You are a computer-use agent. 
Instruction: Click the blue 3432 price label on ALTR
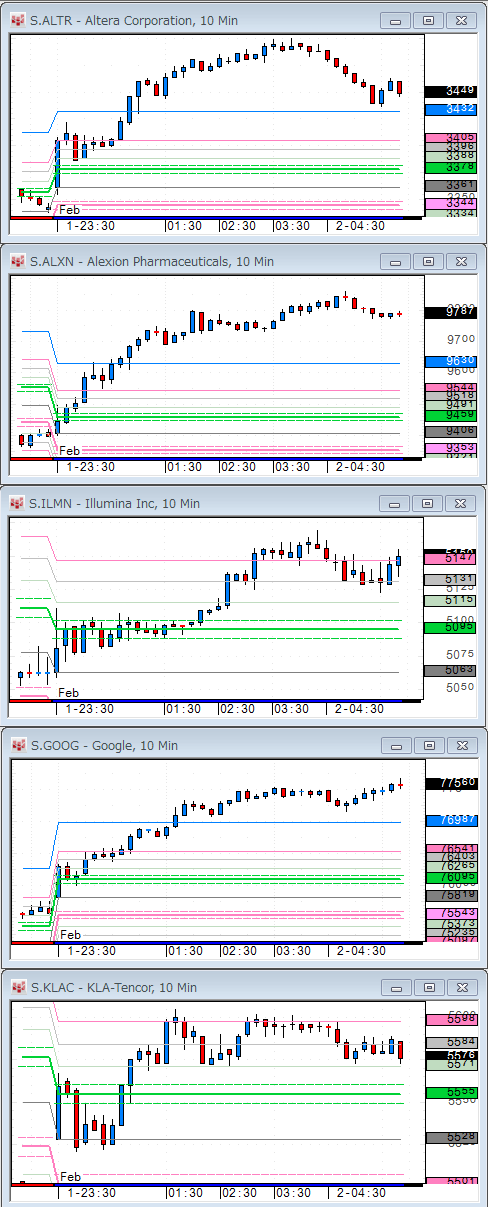pos(451,108)
